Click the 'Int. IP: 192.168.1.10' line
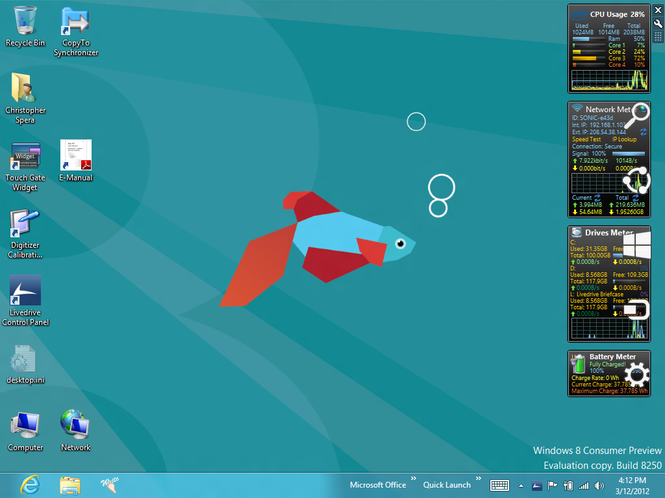Viewport: 665px width, 498px height. [x=598, y=125]
